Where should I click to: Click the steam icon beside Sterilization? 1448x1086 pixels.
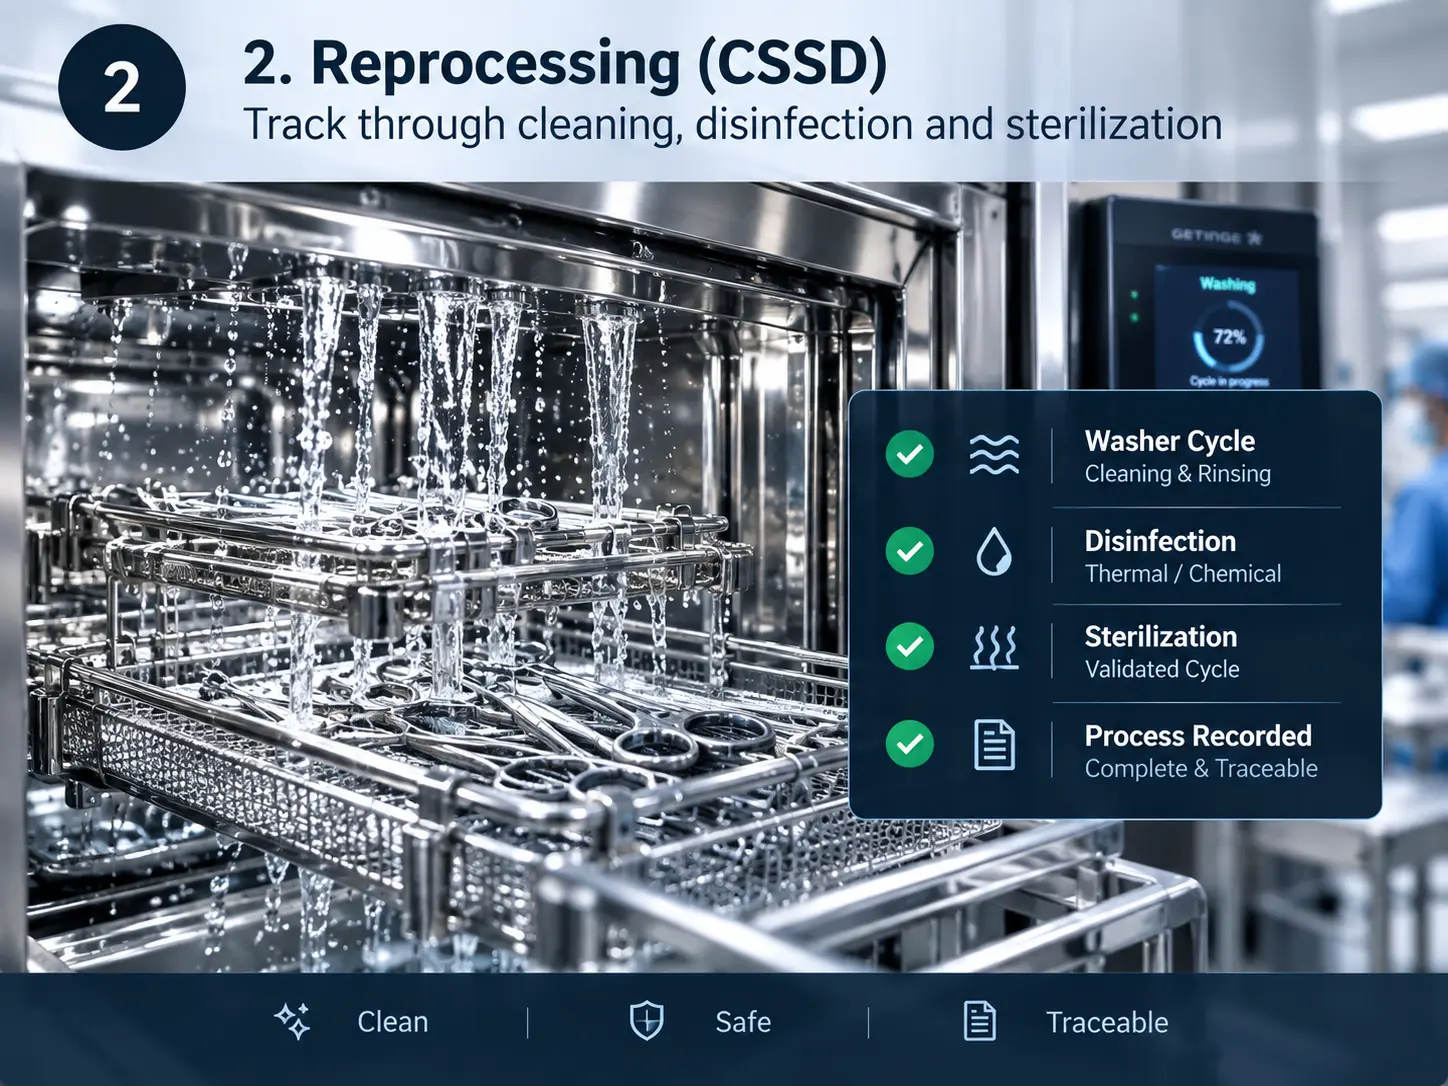(994, 648)
